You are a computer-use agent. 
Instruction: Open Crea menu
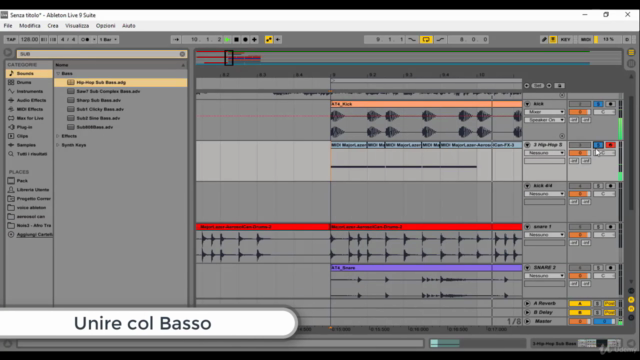(53, 26)
